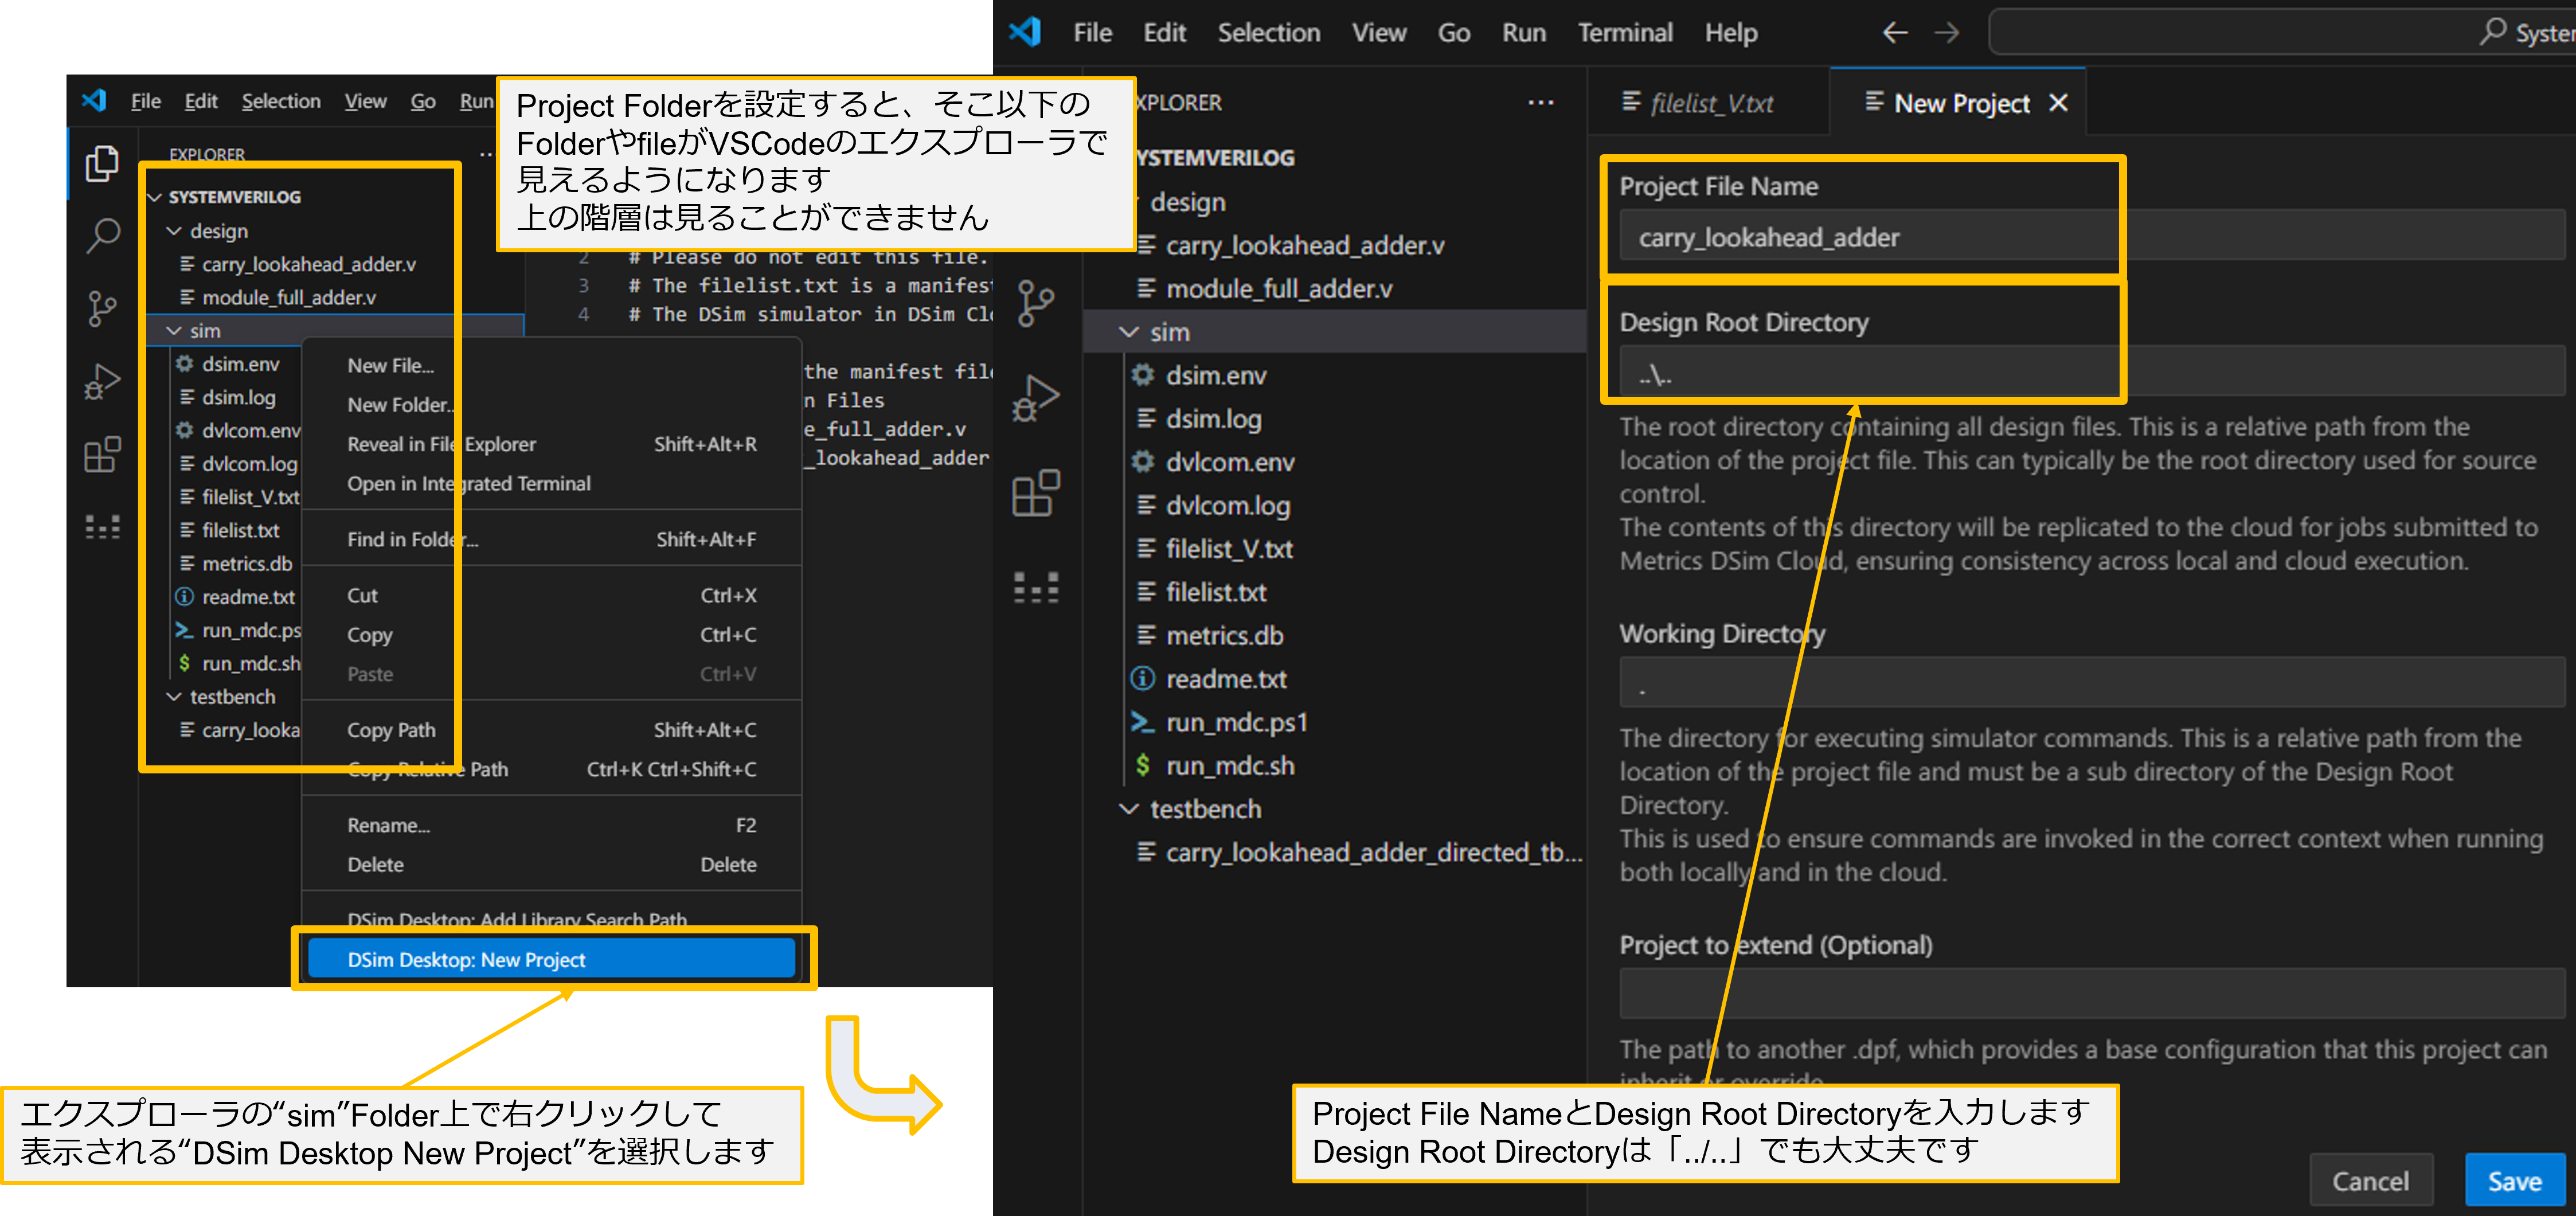Click VS Code logo in left window
The width and height of the screenshot is (2576, 1216).
(94, 100)
